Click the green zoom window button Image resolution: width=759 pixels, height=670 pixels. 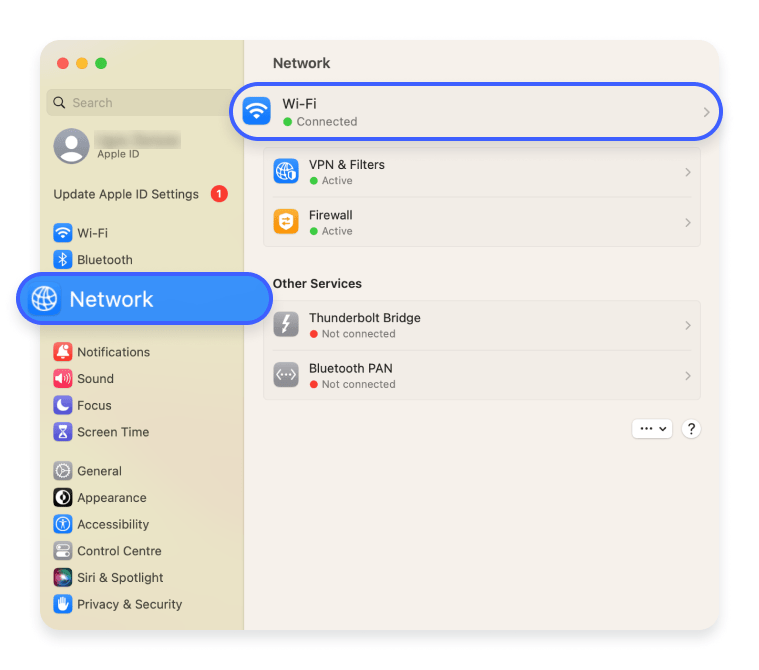[x=101, y=63]
